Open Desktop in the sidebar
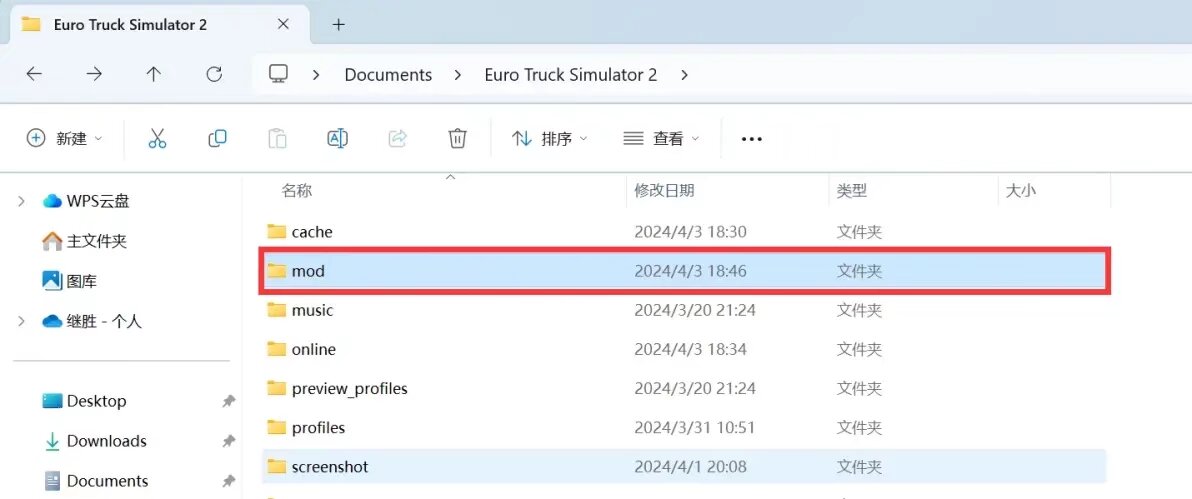Screen dimensions: 1192x499 pyautogui.click(x=84, y=401)
